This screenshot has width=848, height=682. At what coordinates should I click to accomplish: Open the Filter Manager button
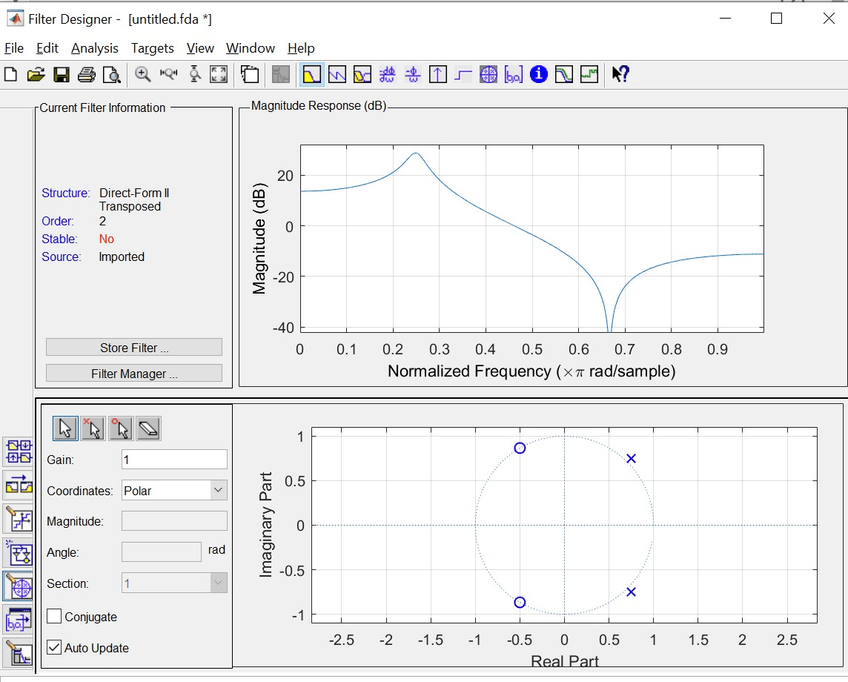[134, 373]
